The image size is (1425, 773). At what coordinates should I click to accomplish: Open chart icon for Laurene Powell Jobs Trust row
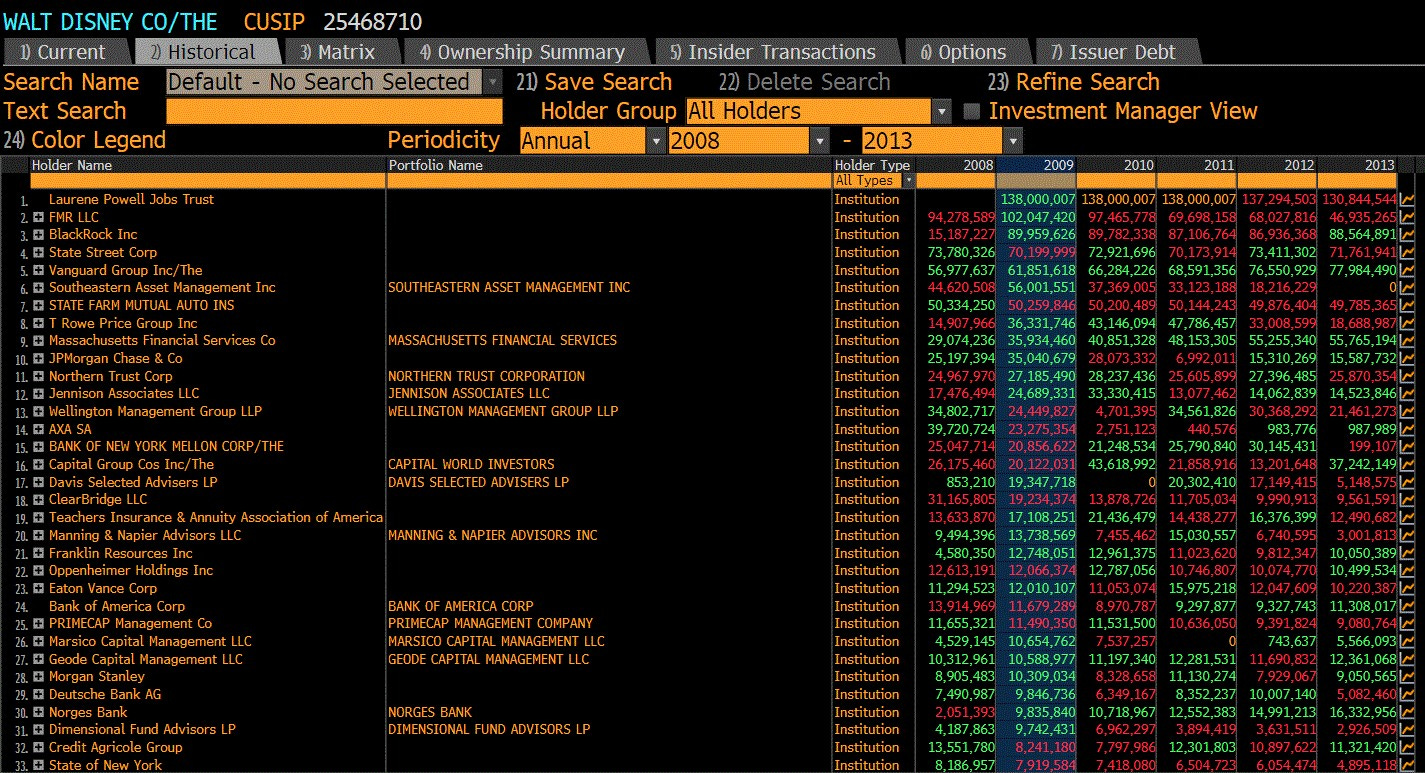click(1407, 200)
